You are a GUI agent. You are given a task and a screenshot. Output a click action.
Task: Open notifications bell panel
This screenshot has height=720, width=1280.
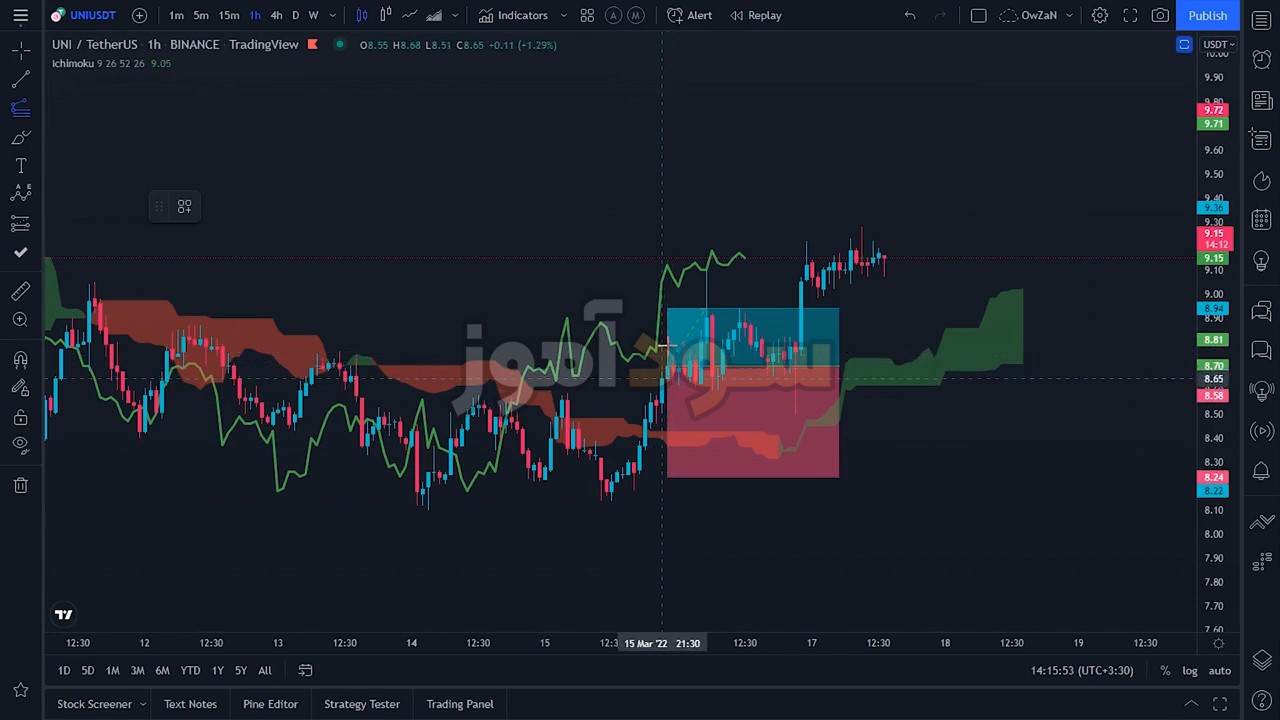pyautogui.click(x=1261, y=471)
